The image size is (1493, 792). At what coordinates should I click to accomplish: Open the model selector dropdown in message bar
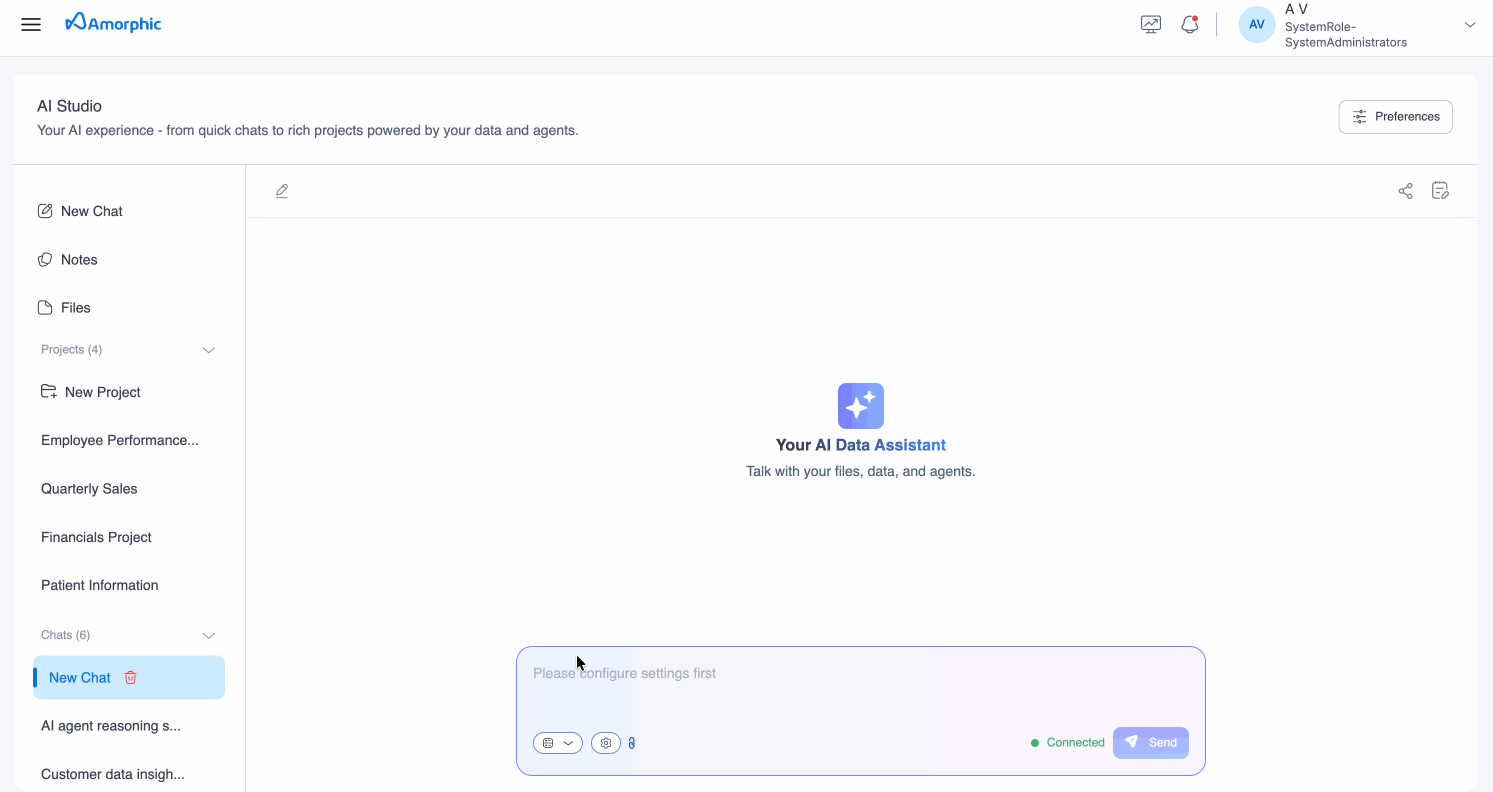tap(557, 743)
